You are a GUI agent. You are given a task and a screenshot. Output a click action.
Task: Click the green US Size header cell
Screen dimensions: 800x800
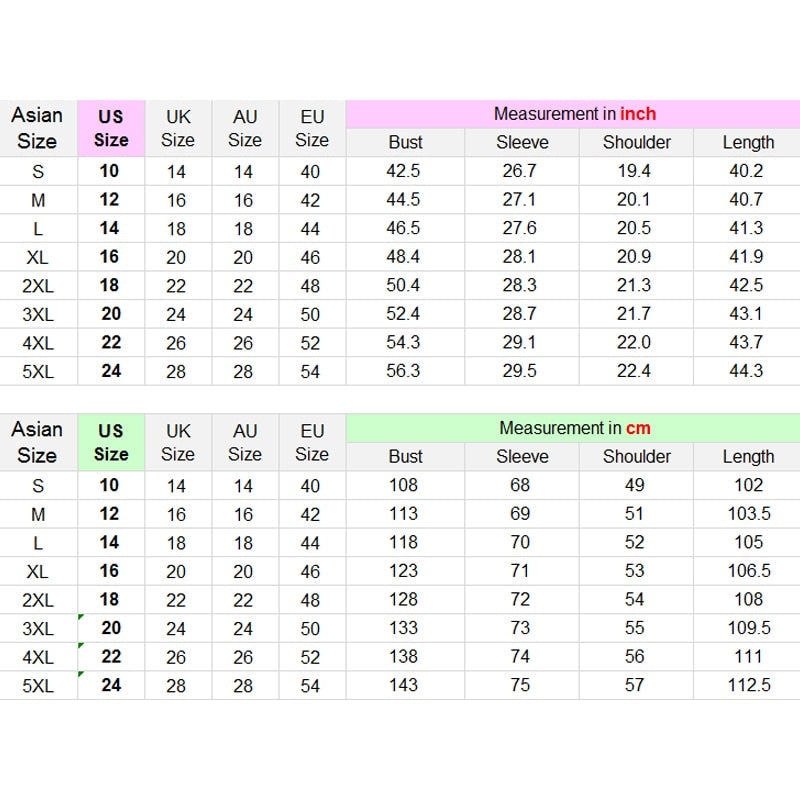point(111,442)
